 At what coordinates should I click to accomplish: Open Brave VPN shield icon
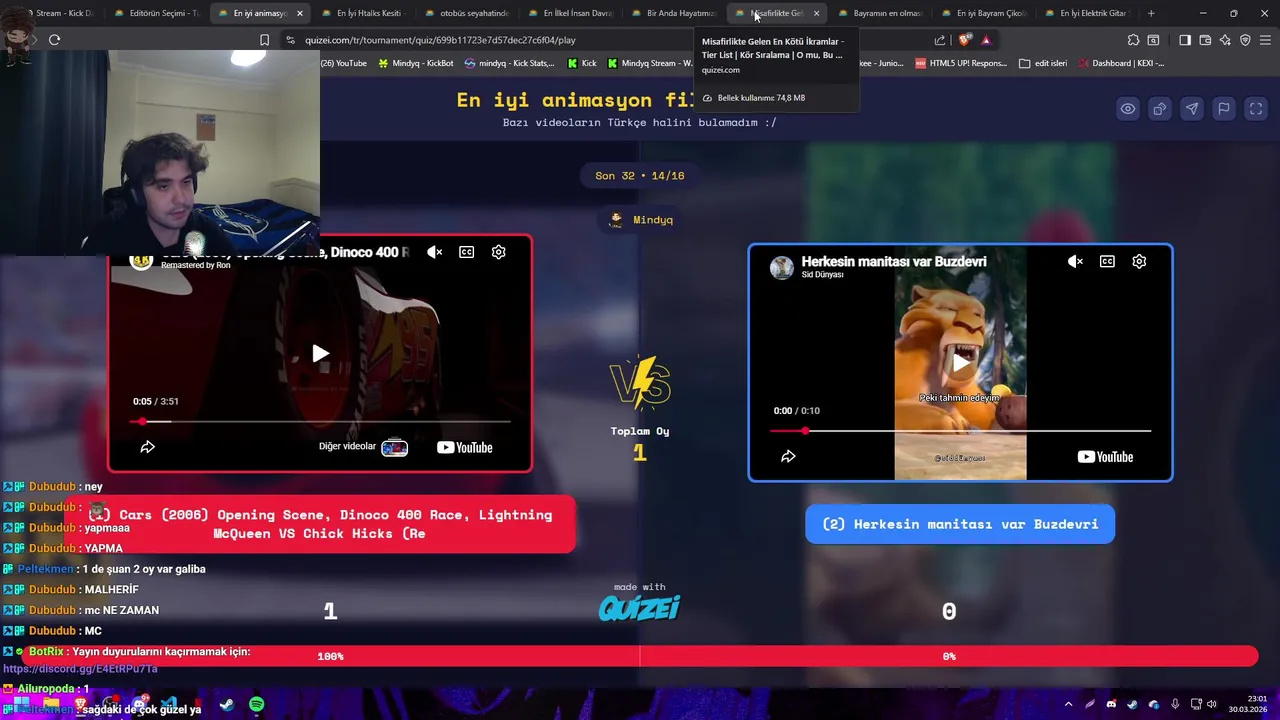point(1245,40)
